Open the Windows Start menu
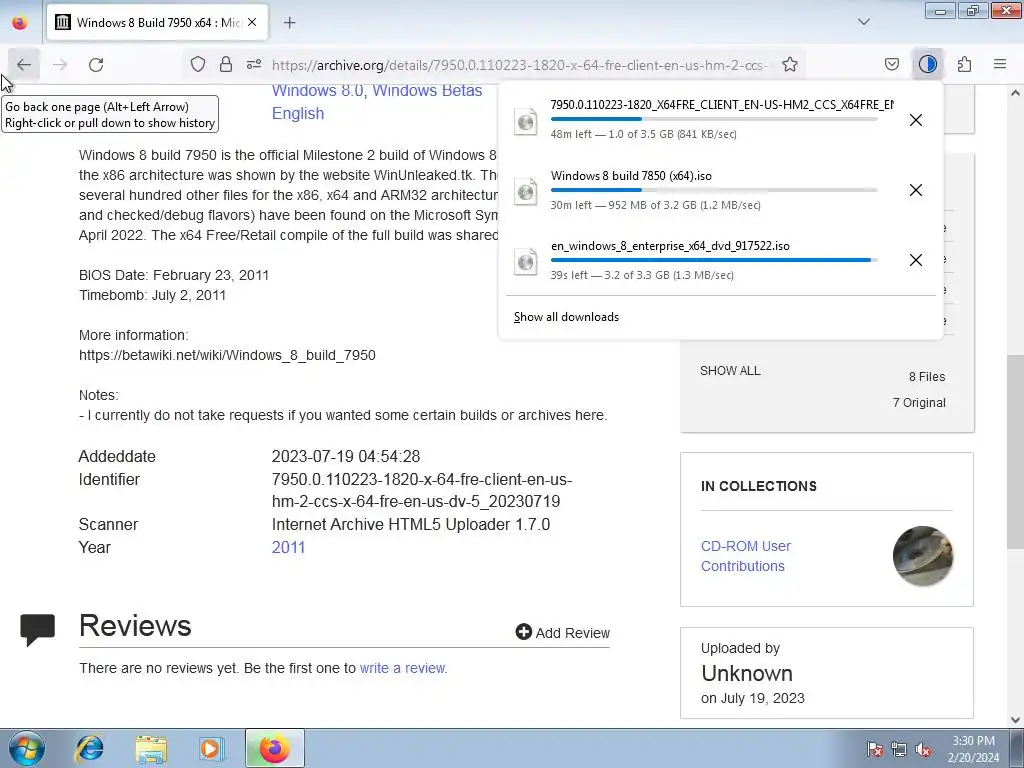 tap(26, 748)
